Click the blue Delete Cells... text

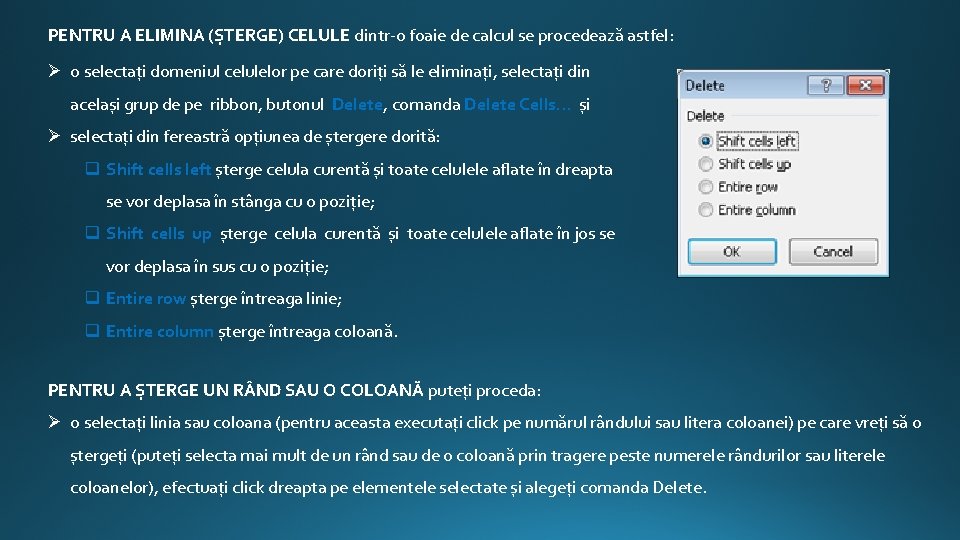[517, 105]
